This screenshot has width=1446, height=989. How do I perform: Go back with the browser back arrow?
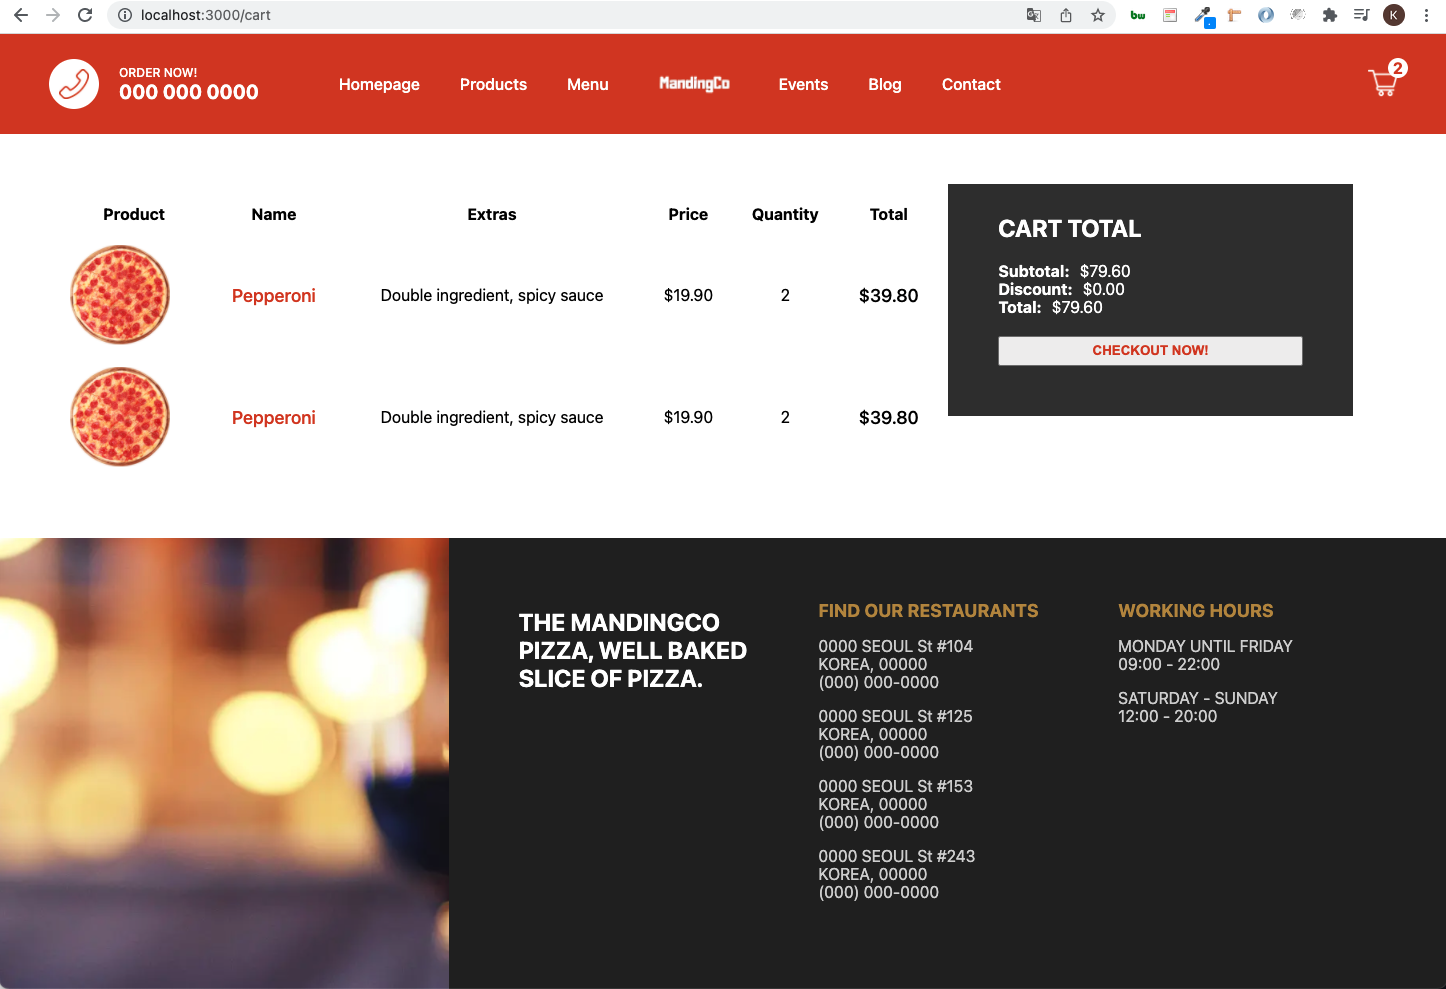click(21, 15)
